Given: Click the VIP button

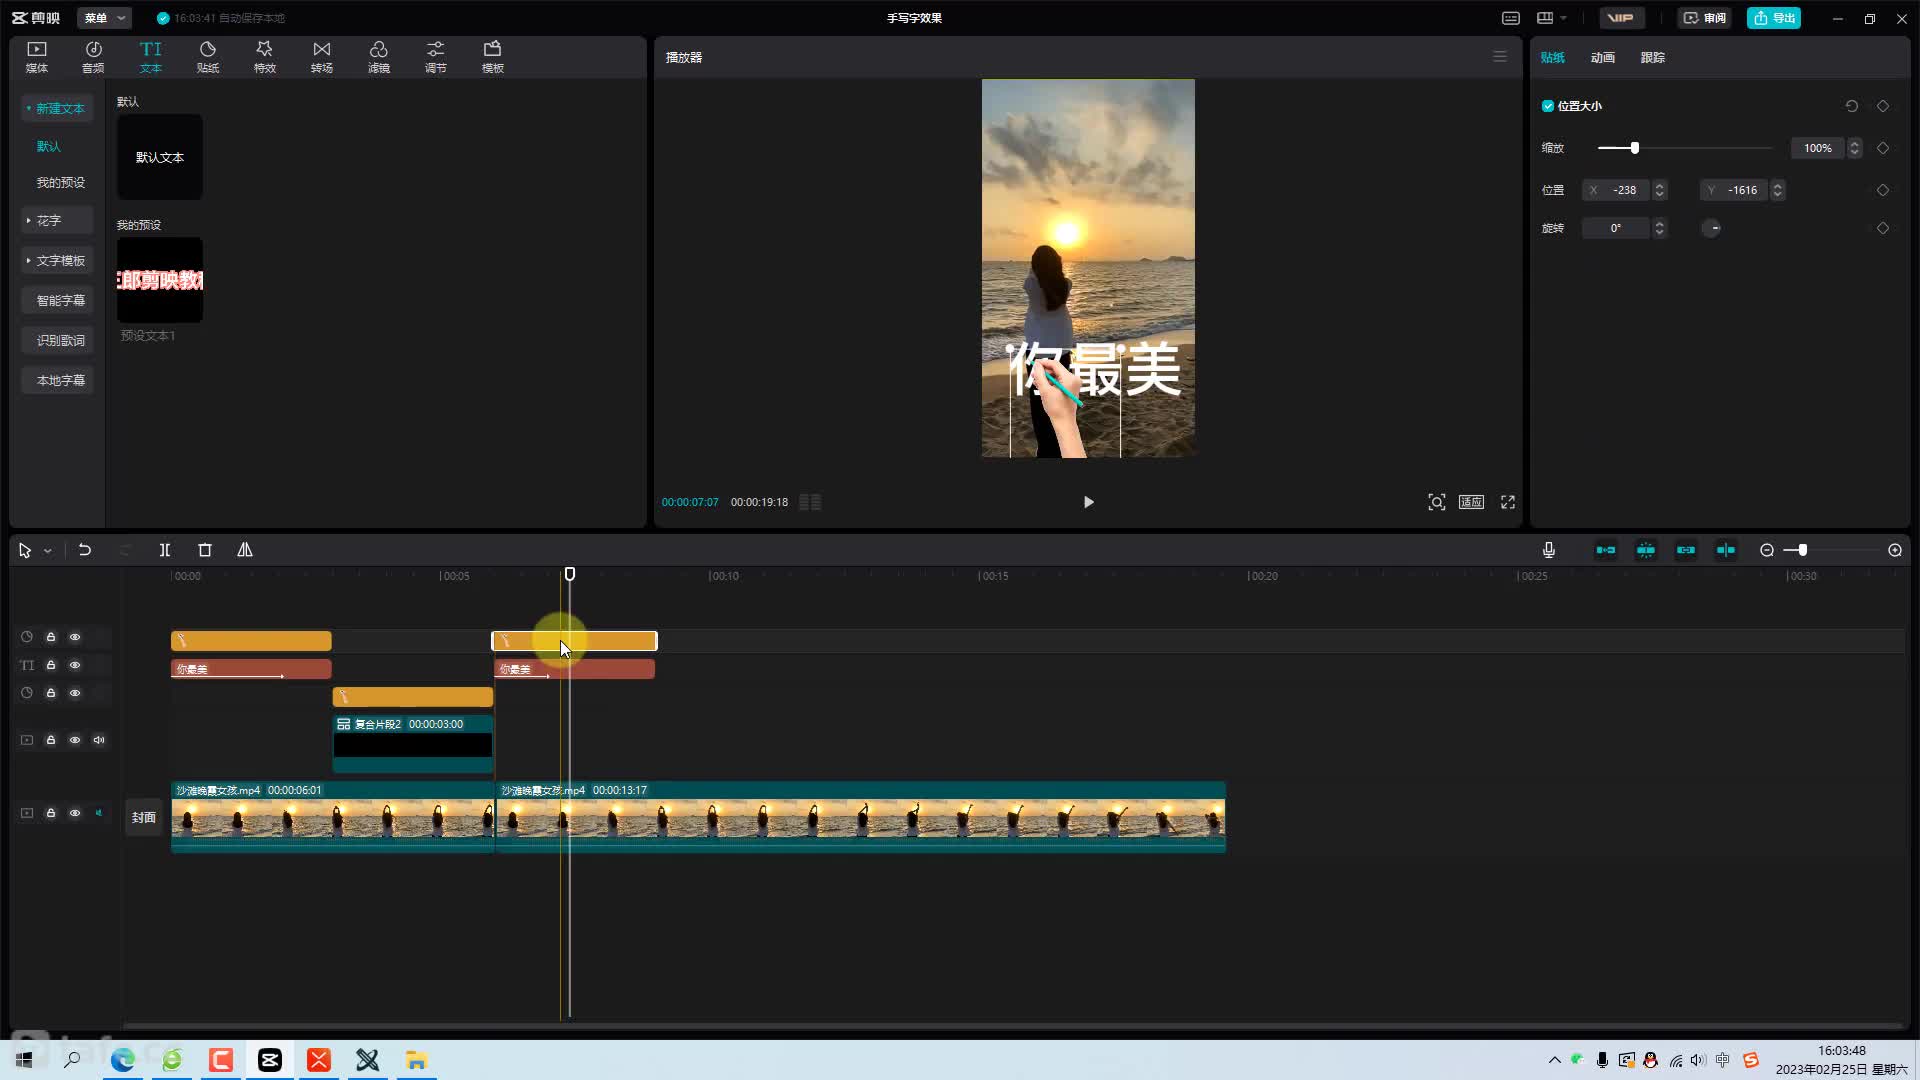Looking at the screenshot, I should [1621, 18].
